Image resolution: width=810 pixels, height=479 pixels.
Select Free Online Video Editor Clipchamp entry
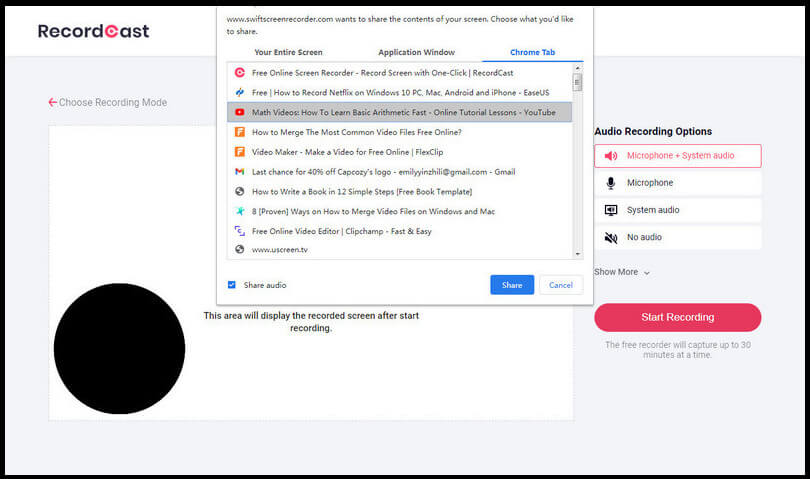(400, 231)
